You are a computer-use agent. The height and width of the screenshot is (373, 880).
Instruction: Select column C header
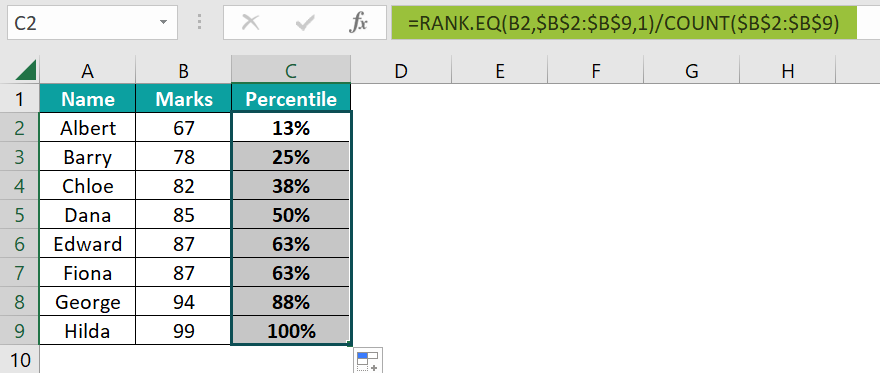coord(291,70)
